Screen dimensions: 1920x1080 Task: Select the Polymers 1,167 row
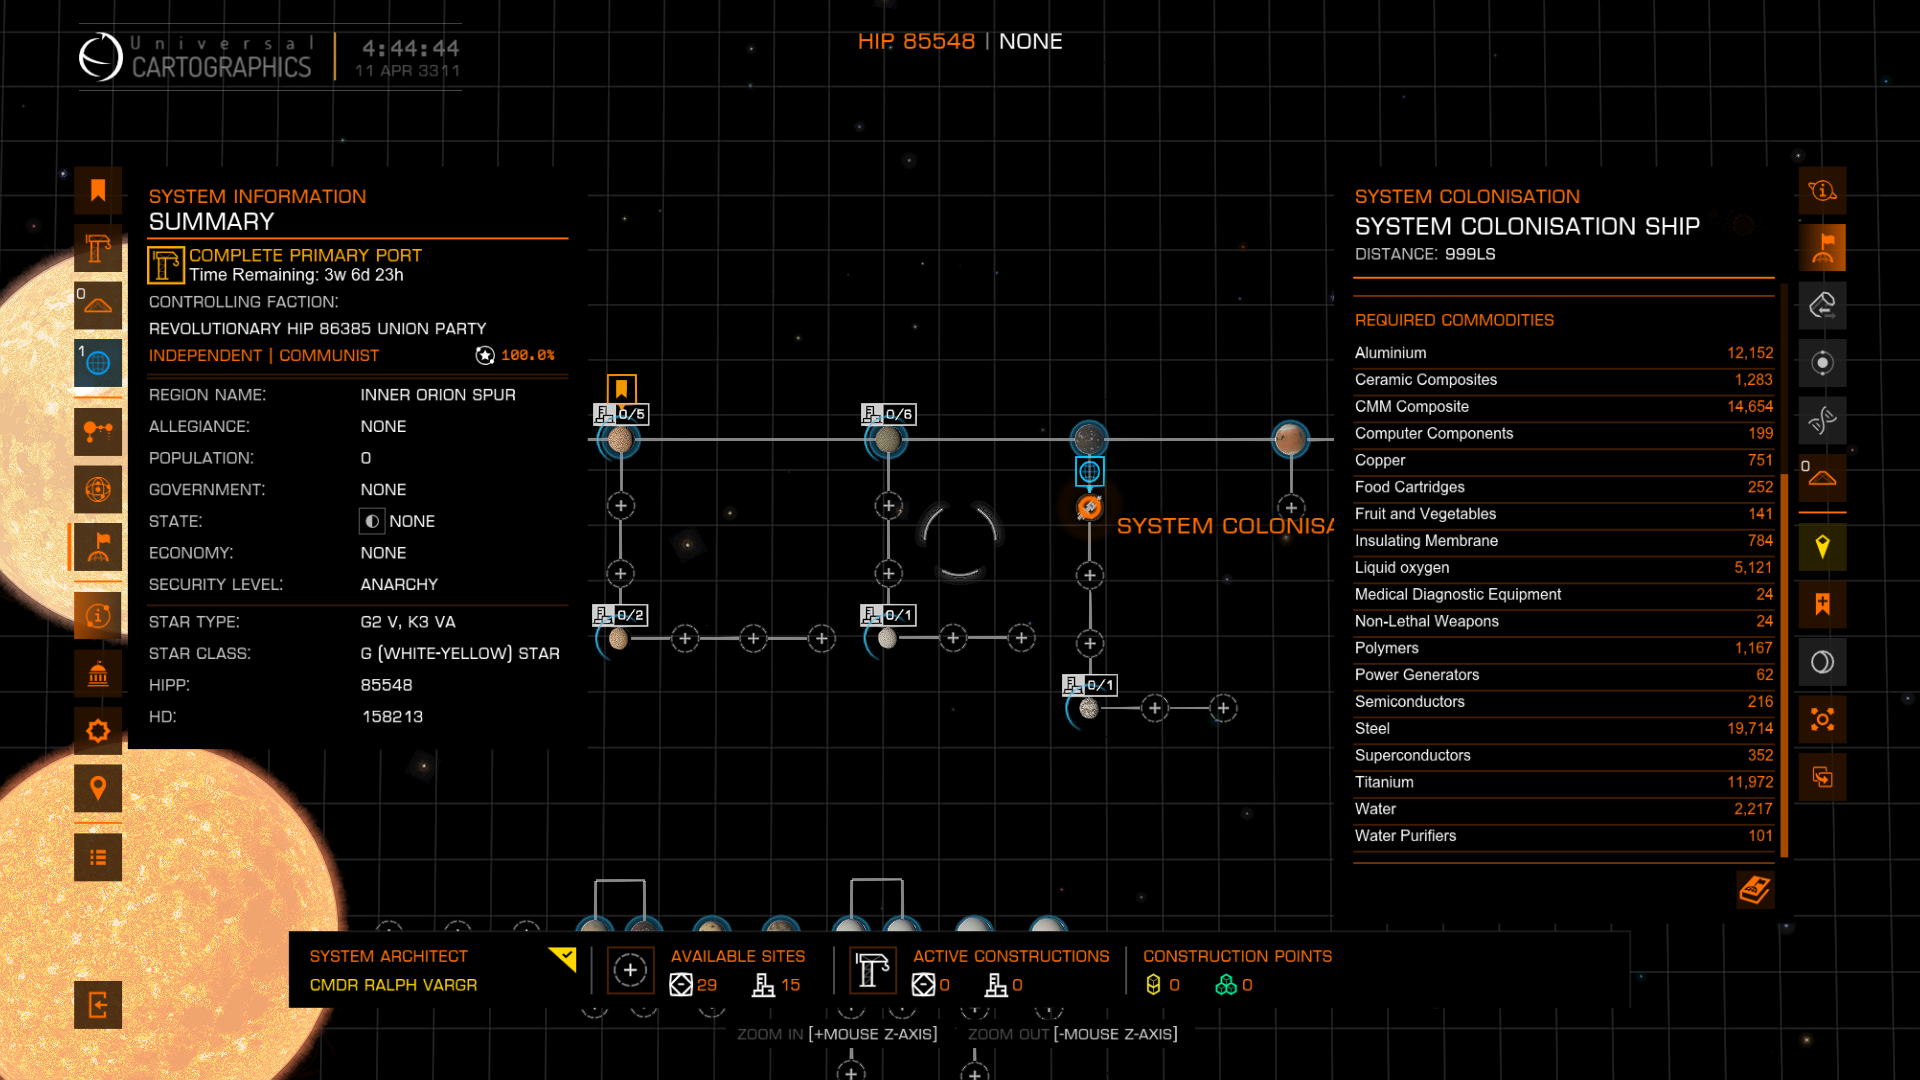point(1563,648)
